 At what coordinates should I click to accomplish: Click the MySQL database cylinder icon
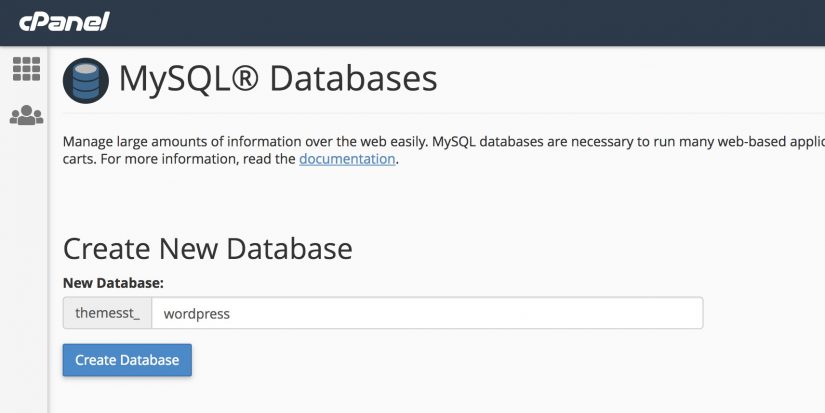point(86,80)
